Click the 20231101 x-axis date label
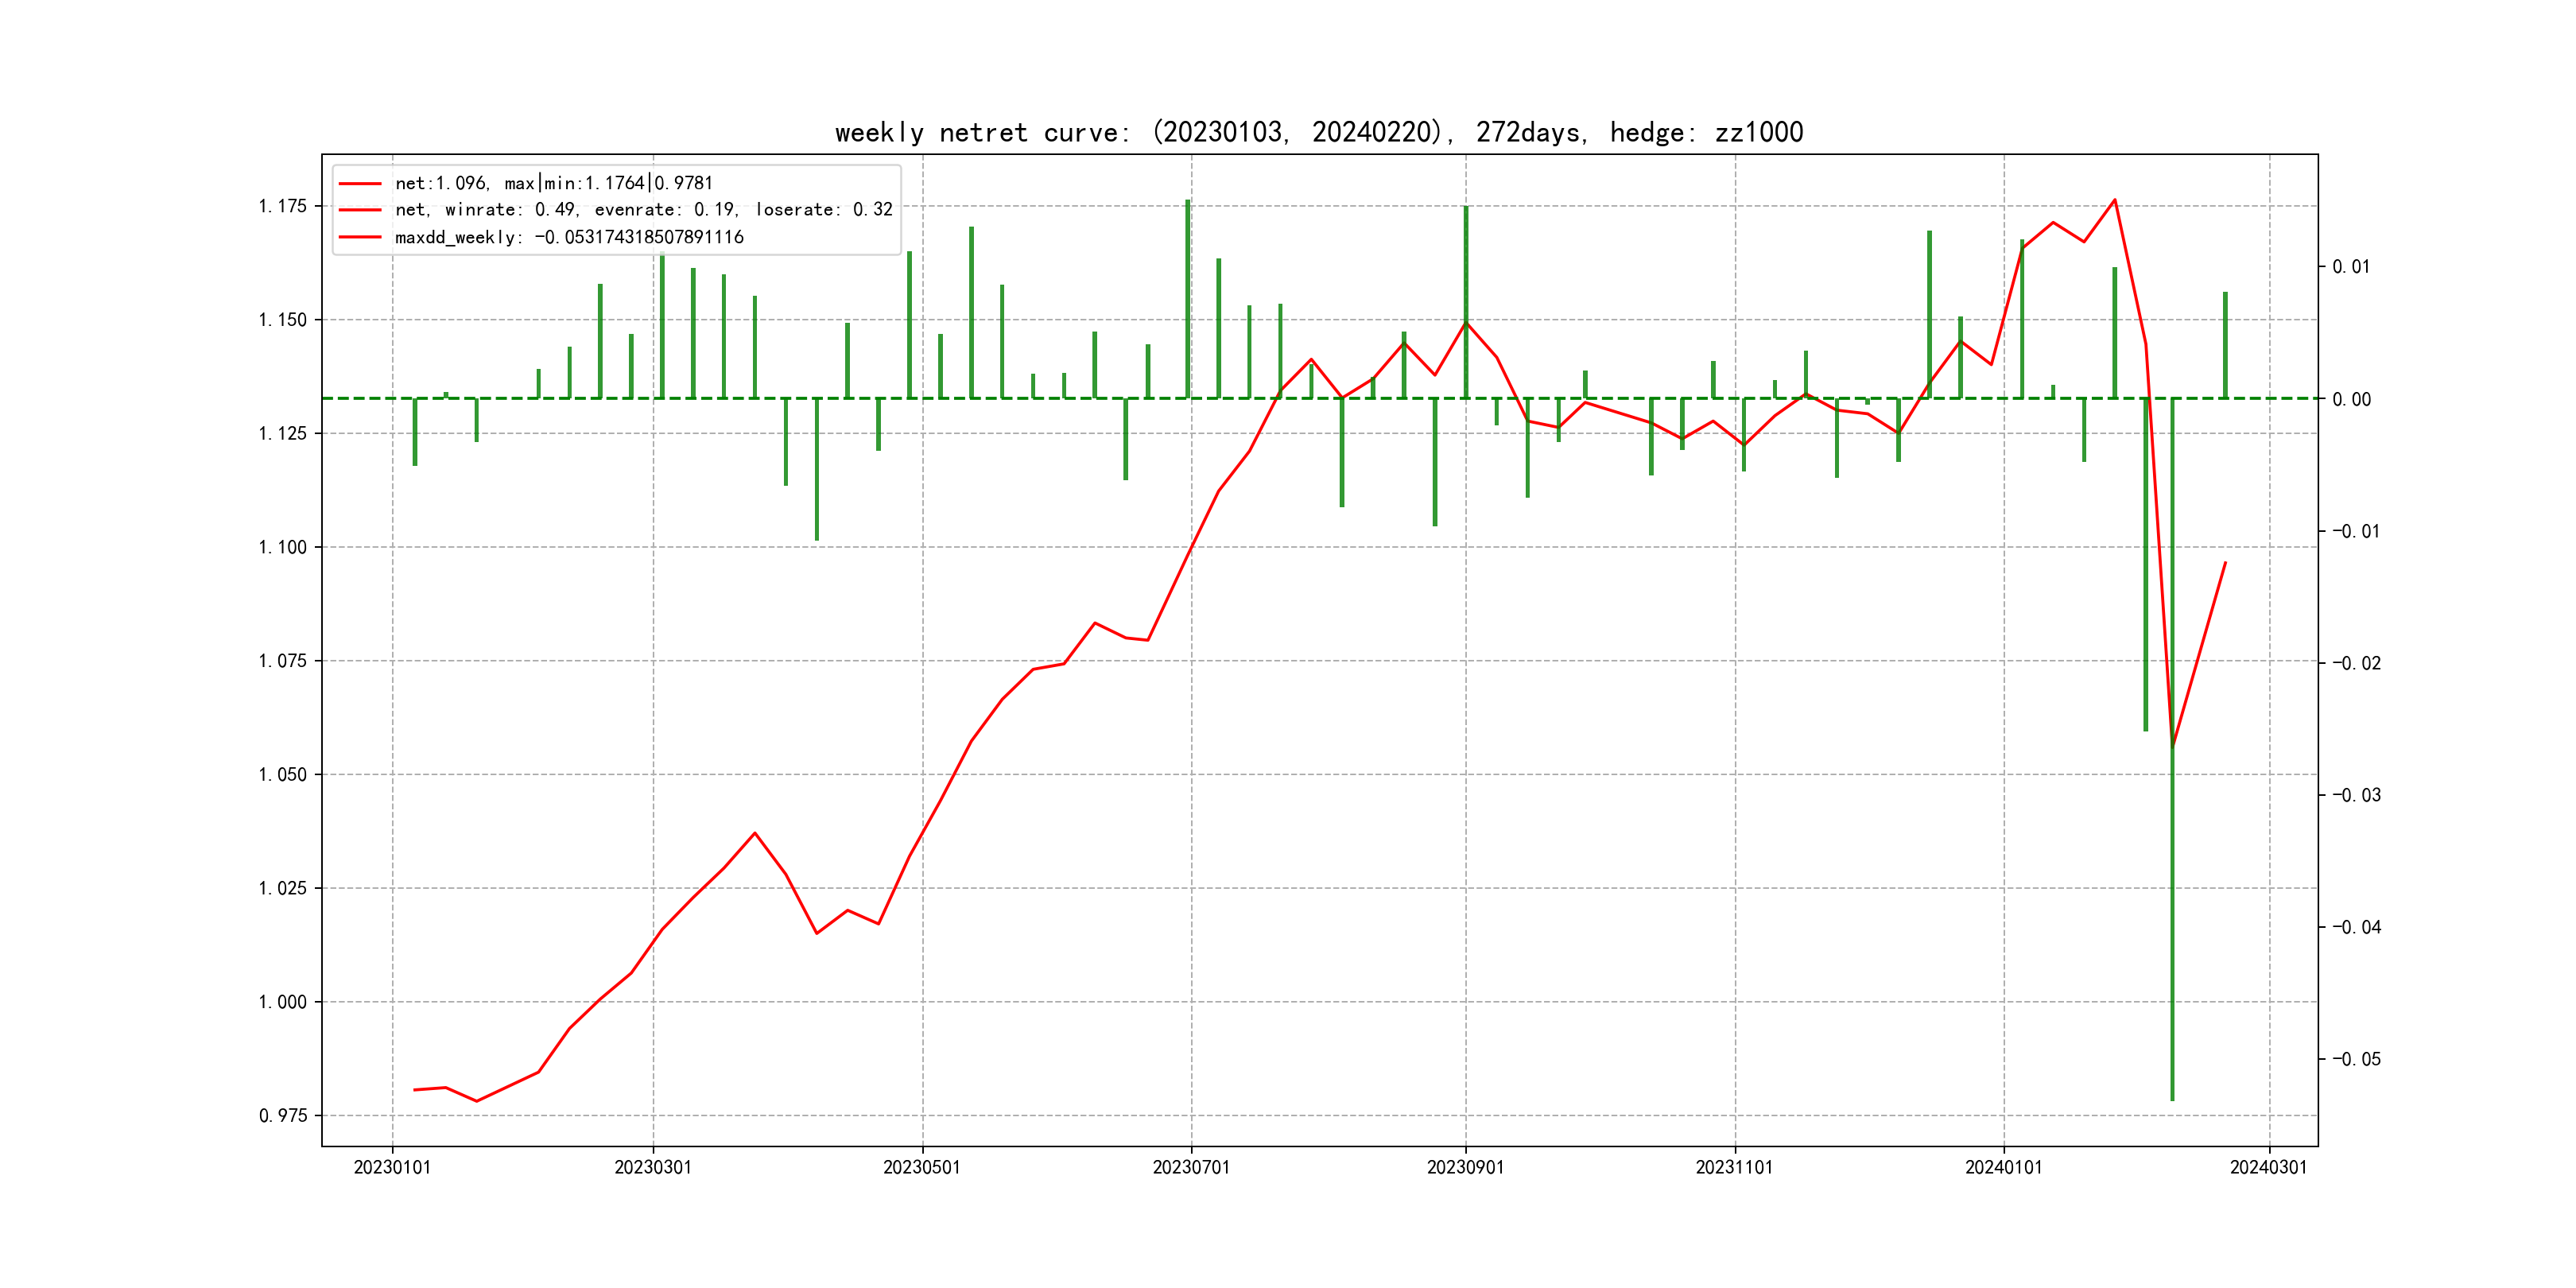 click(x=1734, y=1167)
